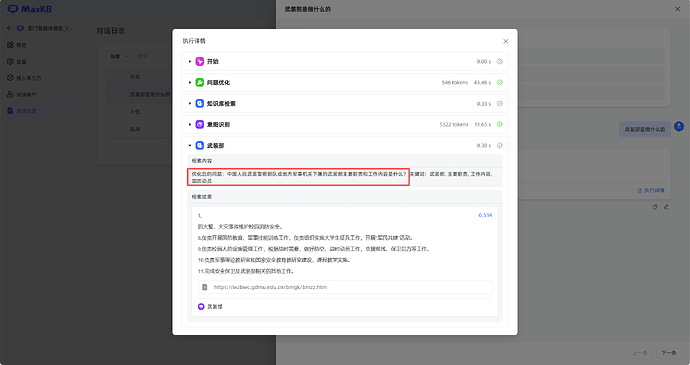Image resolution: width=690 pixels, height=365 pixels.
Task: Click the 对话日志 document icon in sidebar
Action: click(x=10, y=111)
